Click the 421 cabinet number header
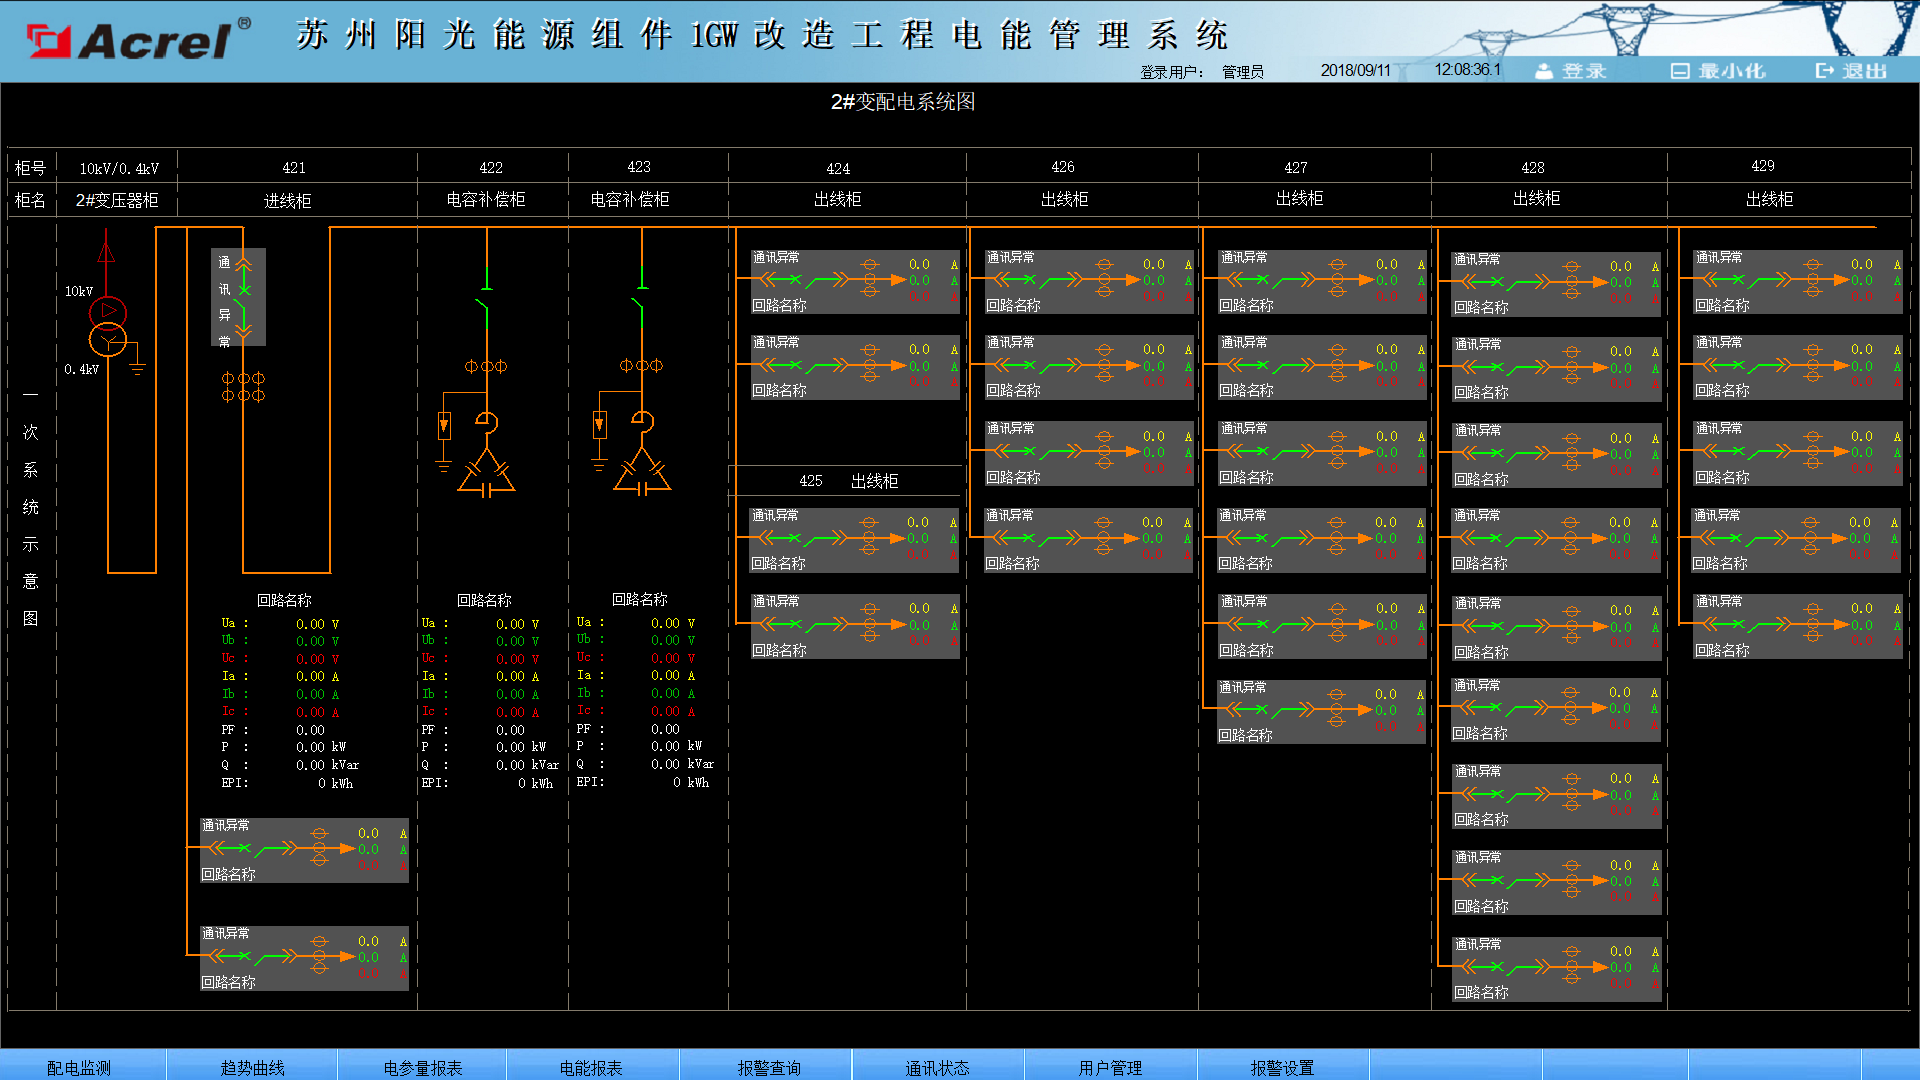Image resolution: width=1920 pixels, height=1080 pixels. pos(294,168)
